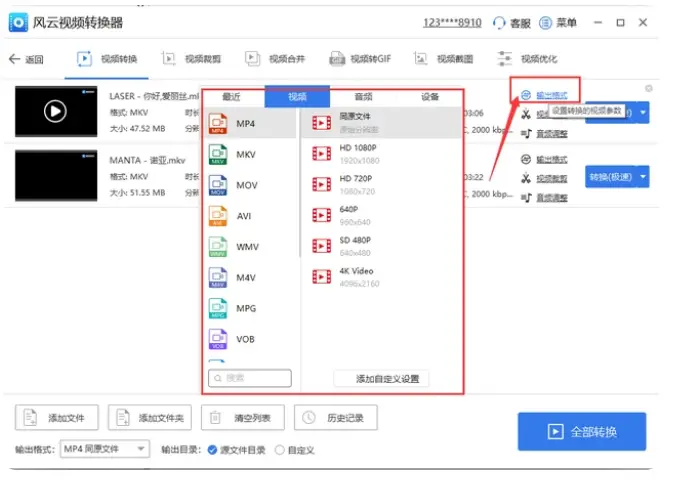Image resolution: width=674 pixels, height=490 pixels.
Task: Open 输出格式 link for MANTA file
Action: (x=552, y=160)
